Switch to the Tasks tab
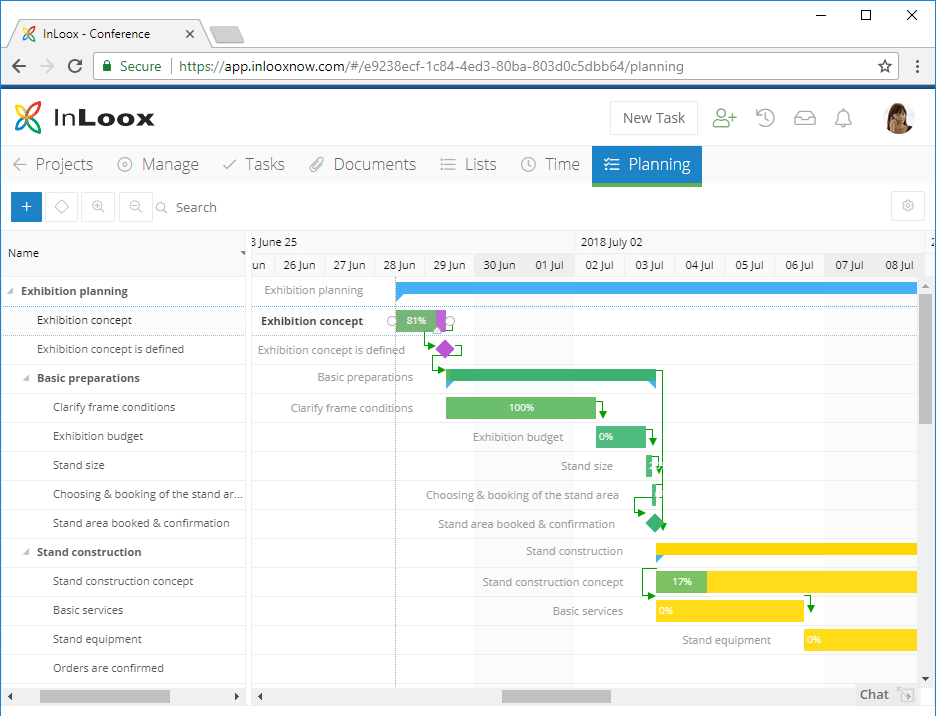Screen dimensions: 936x716 click(253, 164)
